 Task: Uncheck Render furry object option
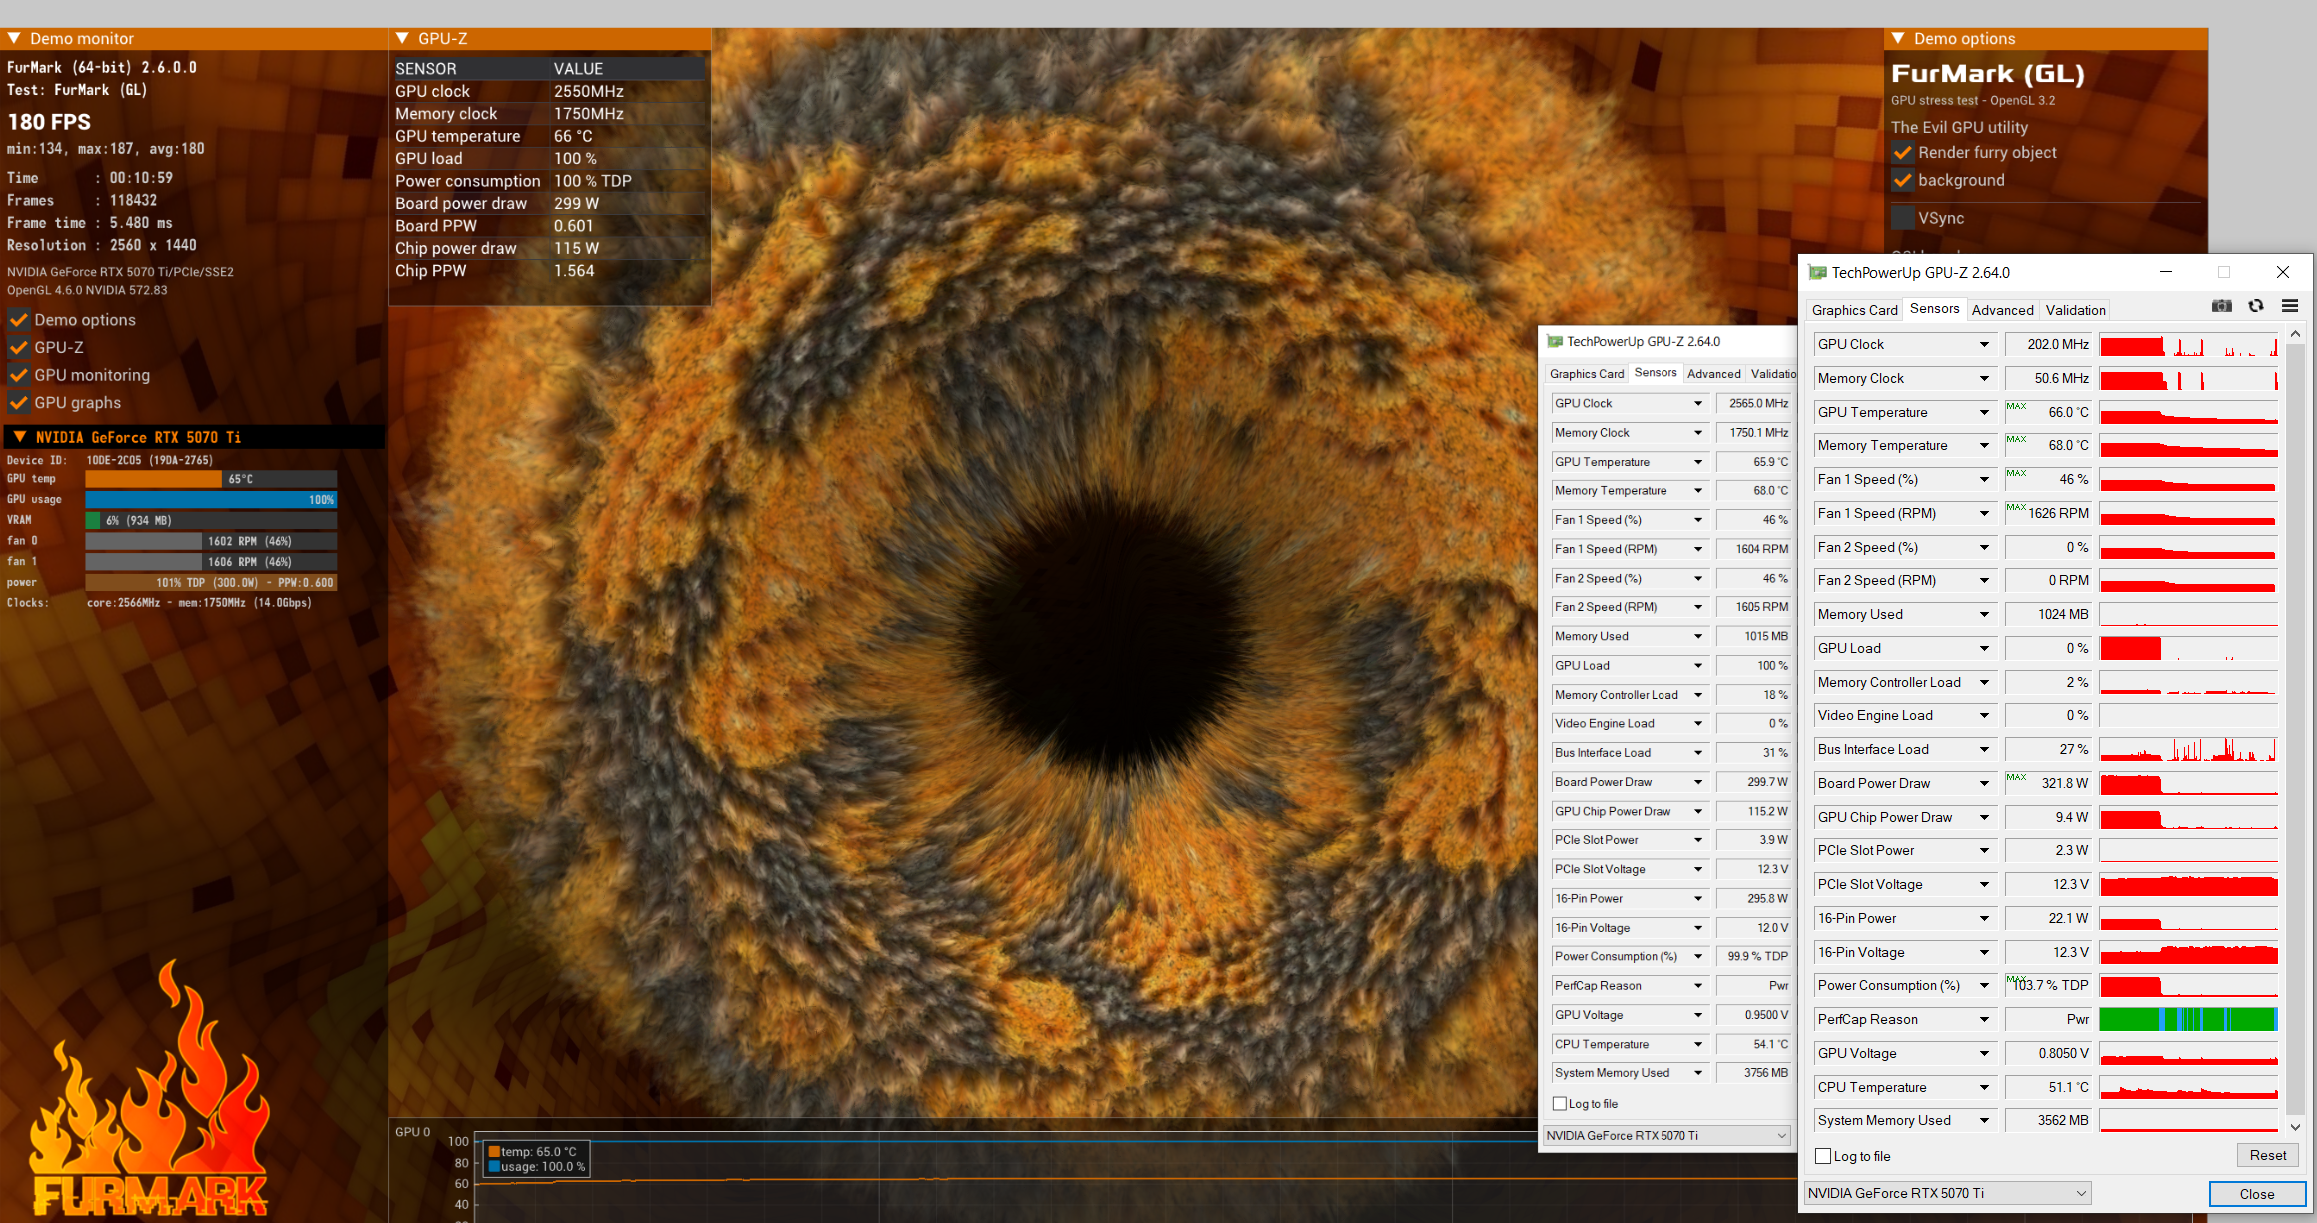pyautogui.click(x=1902, y=153)
